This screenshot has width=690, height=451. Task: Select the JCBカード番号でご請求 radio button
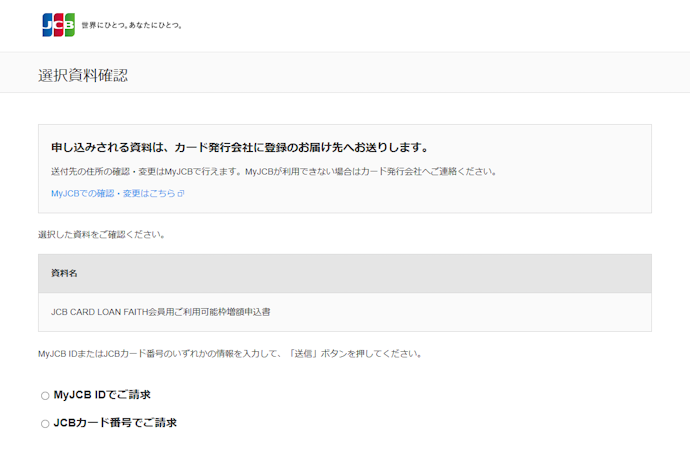[x=45, y=423]
